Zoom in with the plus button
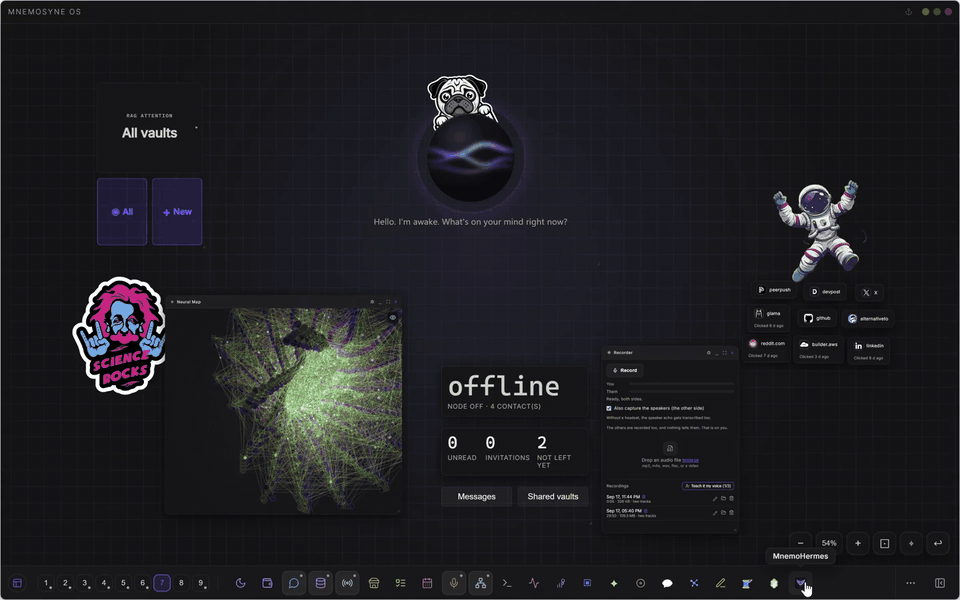 coord(858,543)
